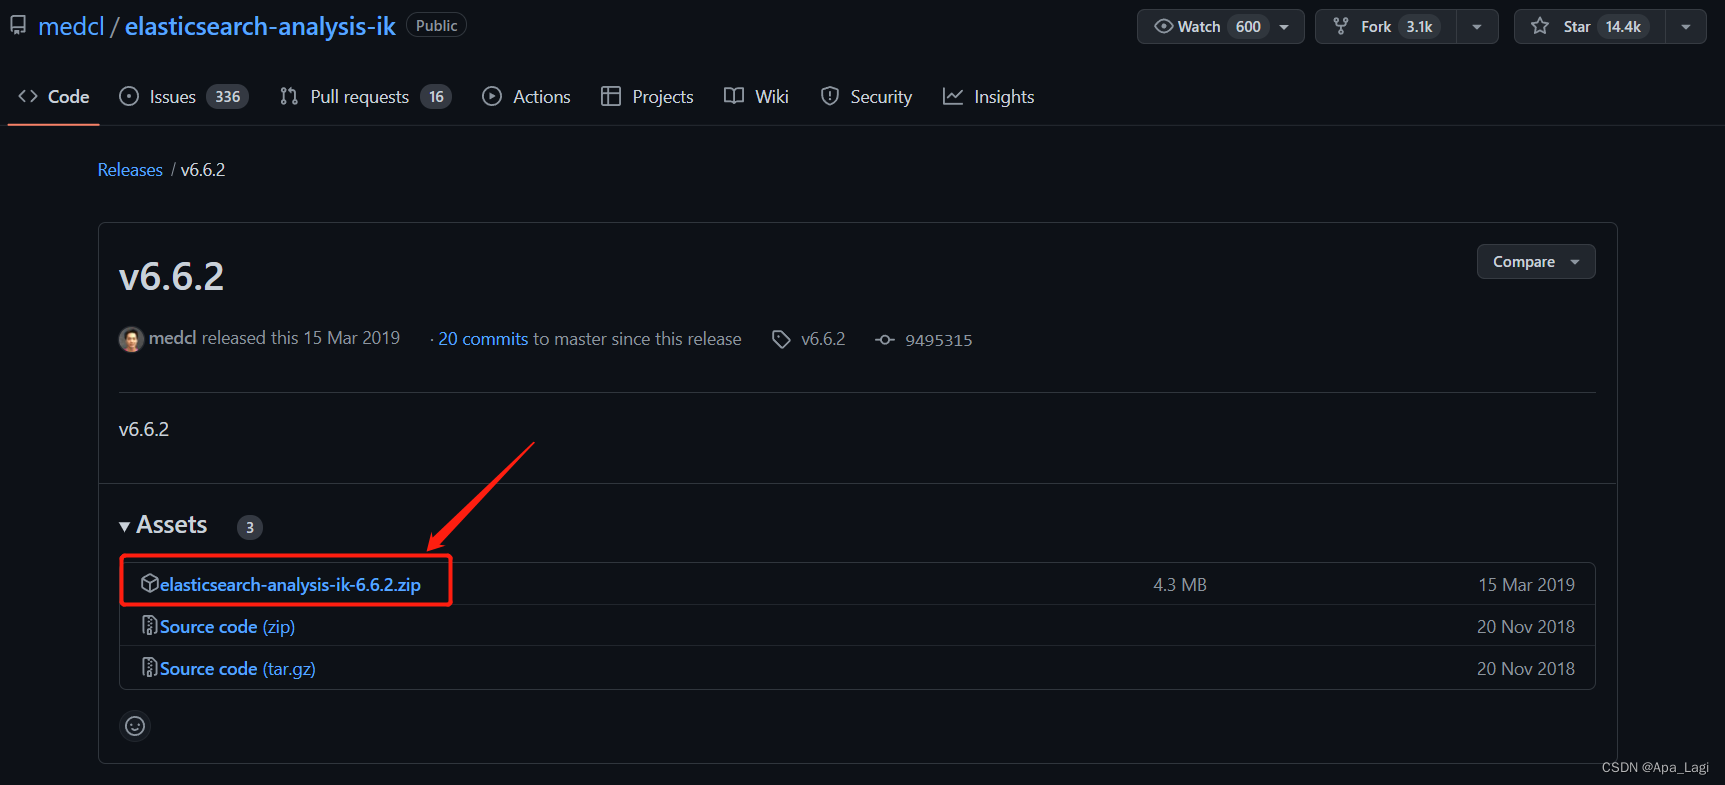
Task: Click the Insights graph icon
Action: click(x=953, y=96)
